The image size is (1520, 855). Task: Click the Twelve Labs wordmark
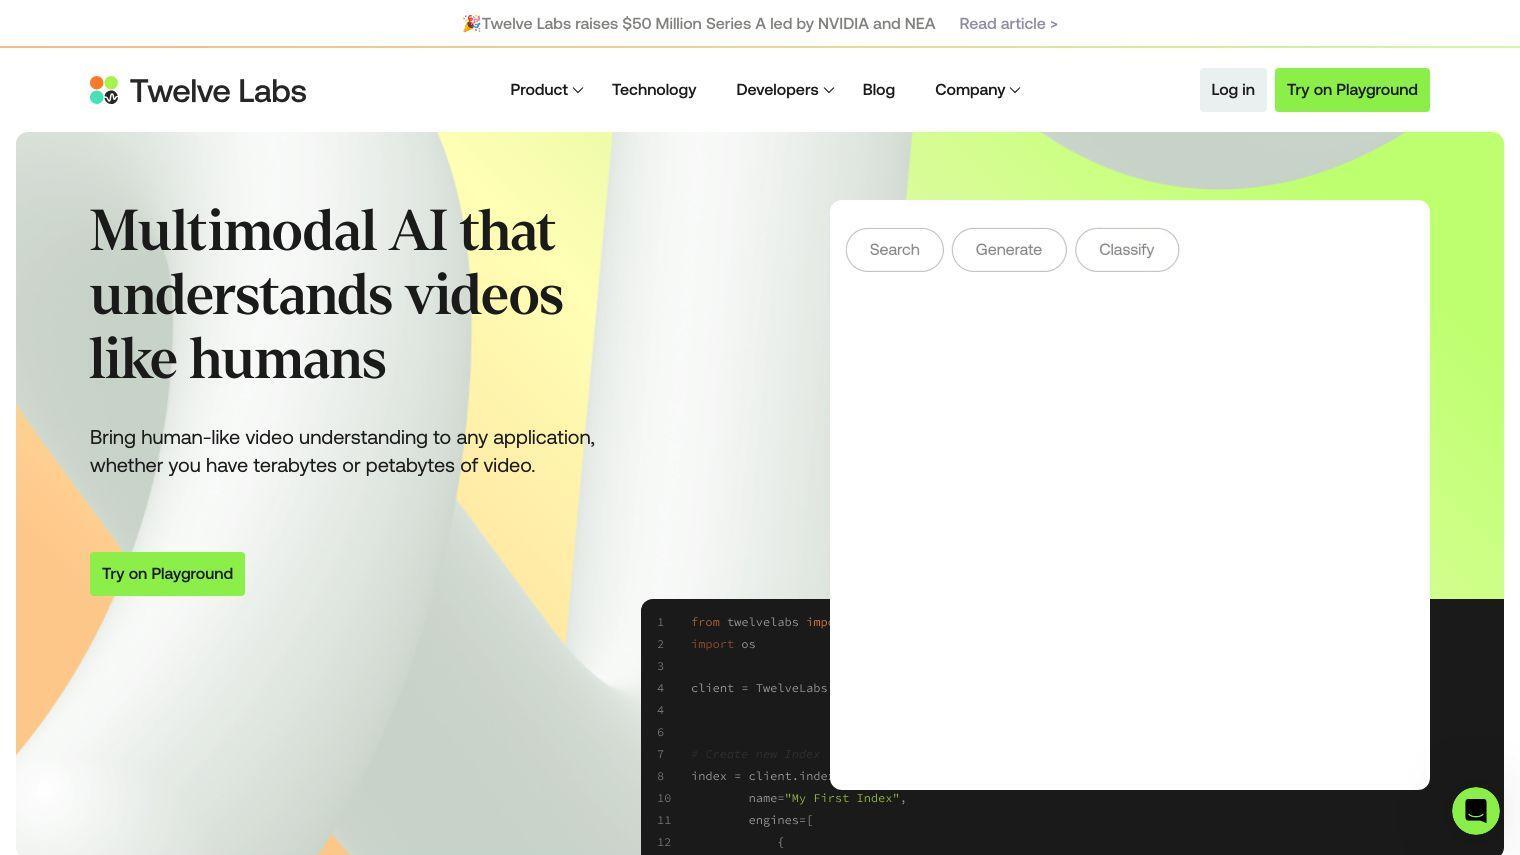[218, 91]
